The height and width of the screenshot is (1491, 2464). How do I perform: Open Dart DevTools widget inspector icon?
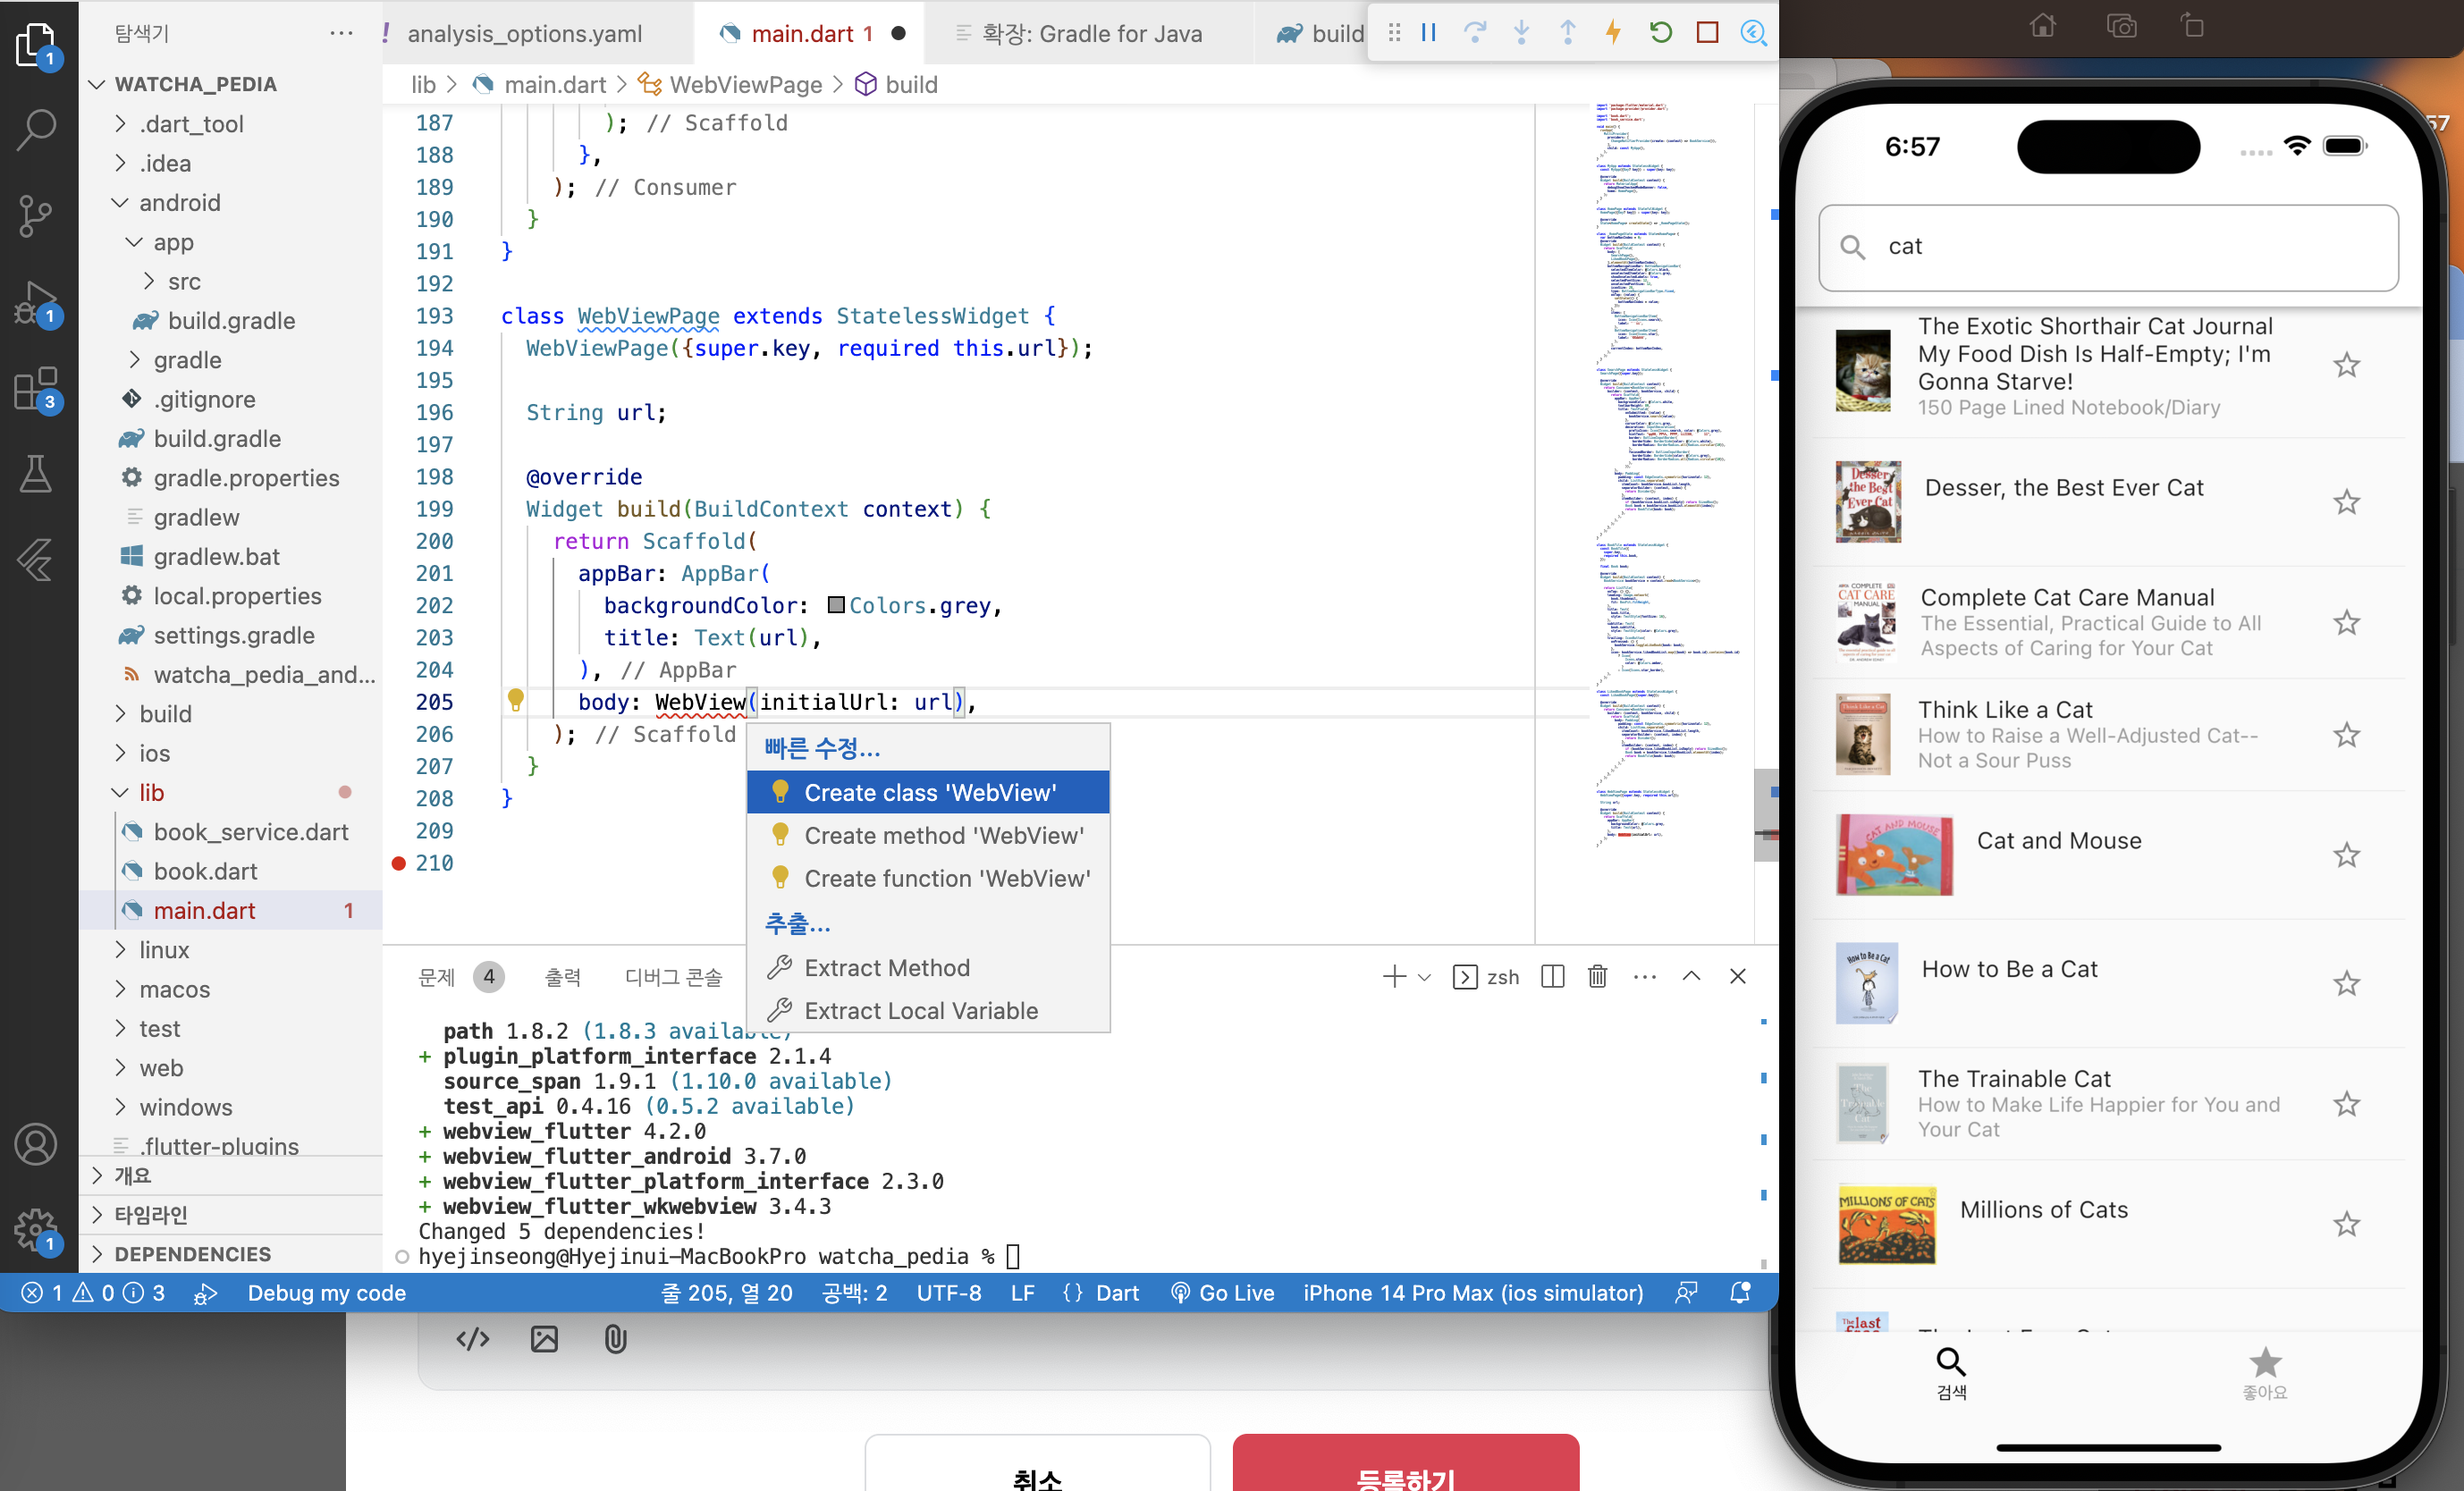tap(1753, 33)
